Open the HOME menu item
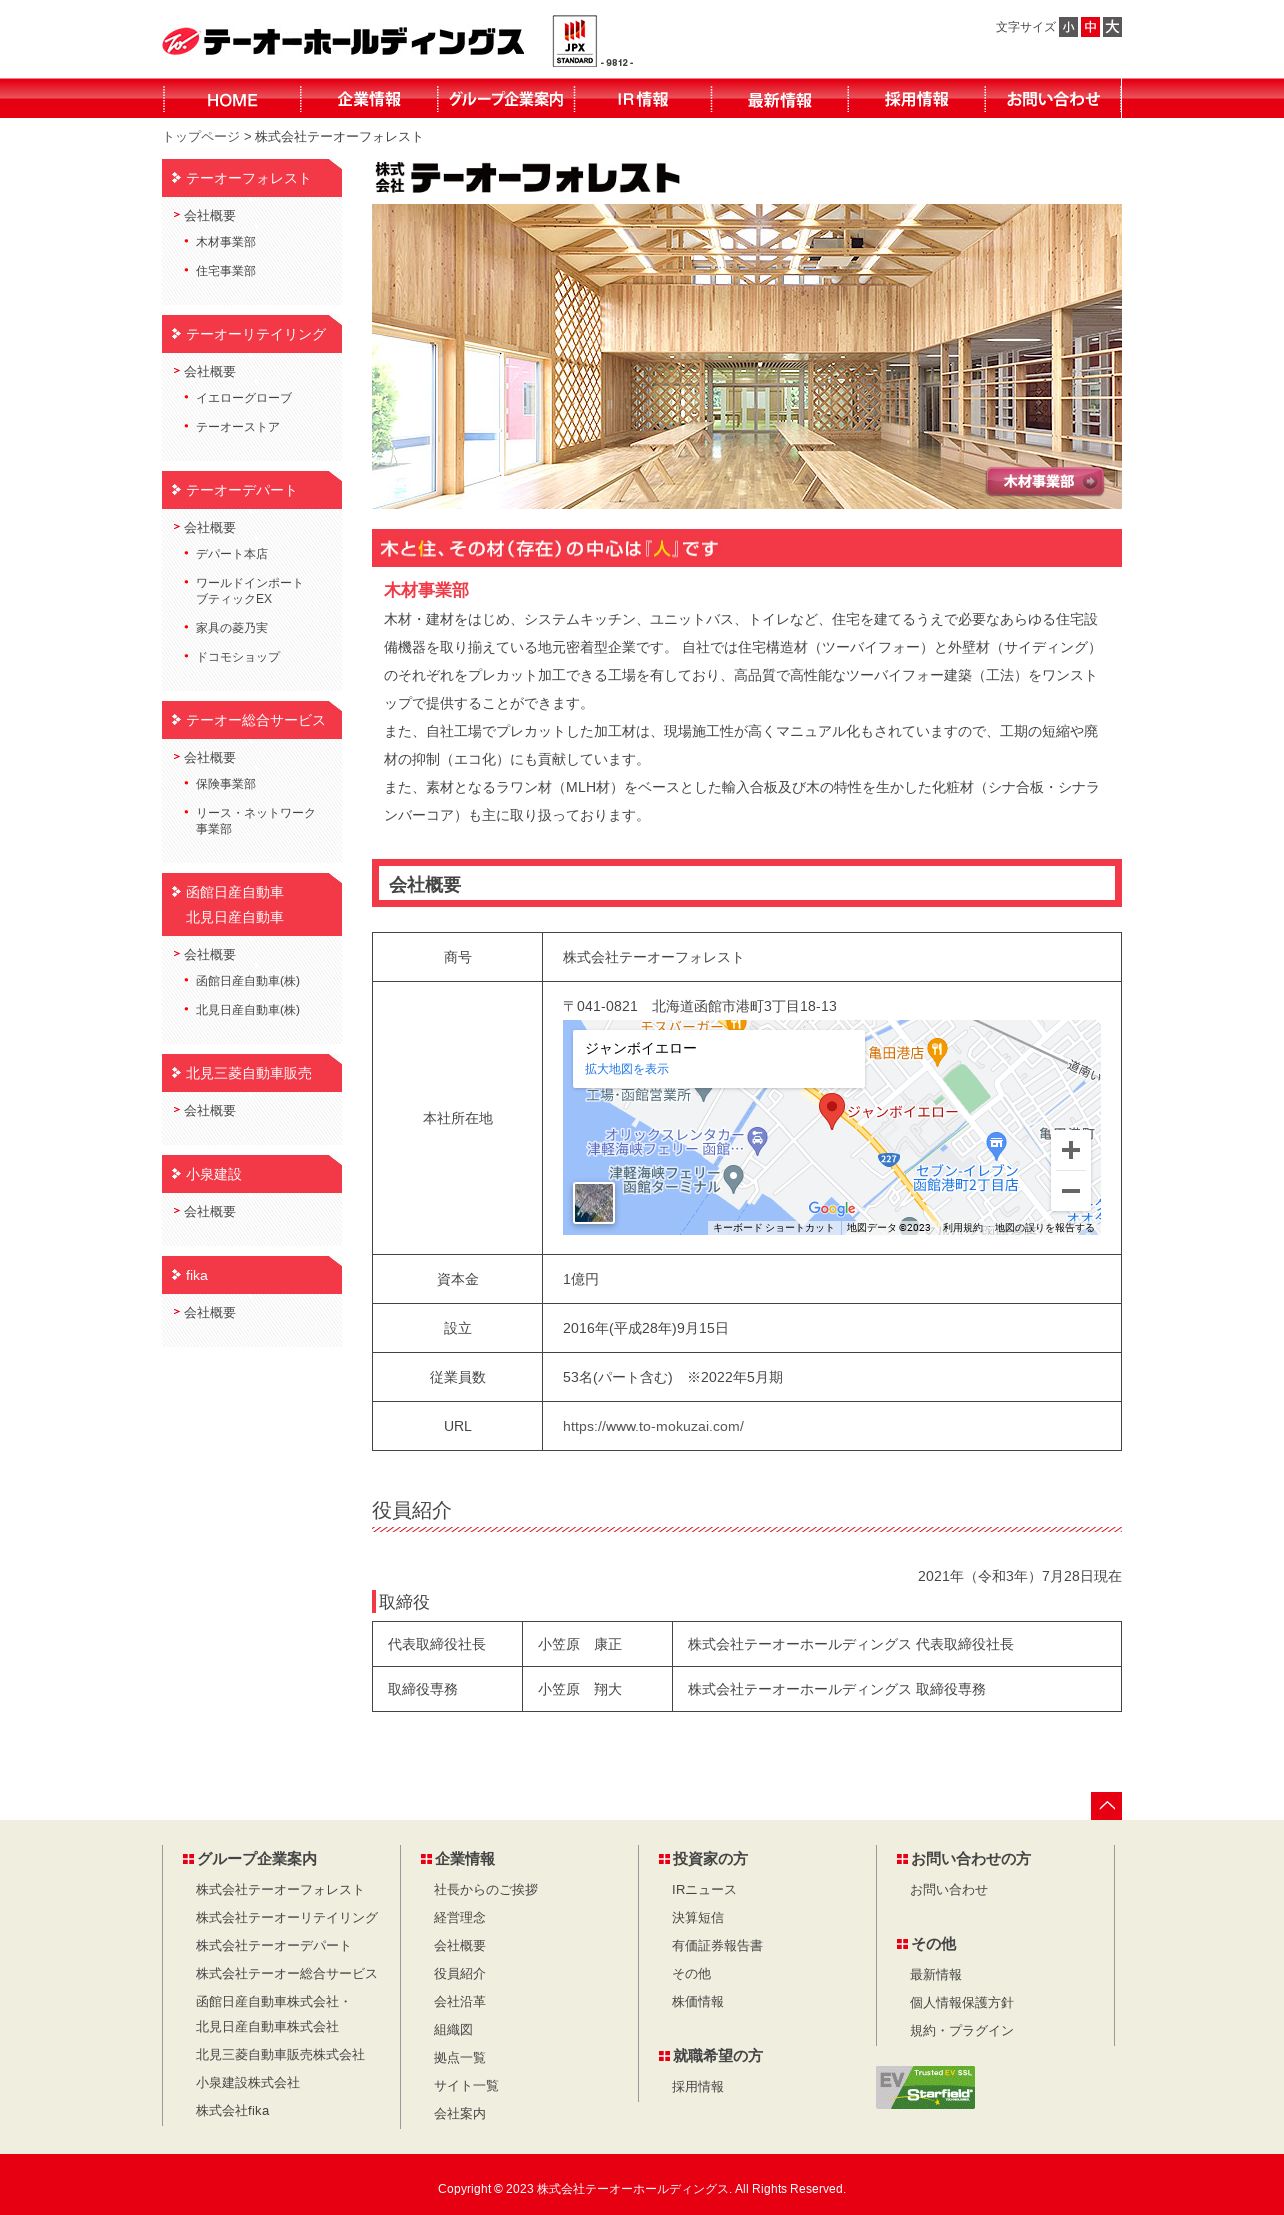Viewport: 1284px width, 2215px height. [x=232, y=99]
